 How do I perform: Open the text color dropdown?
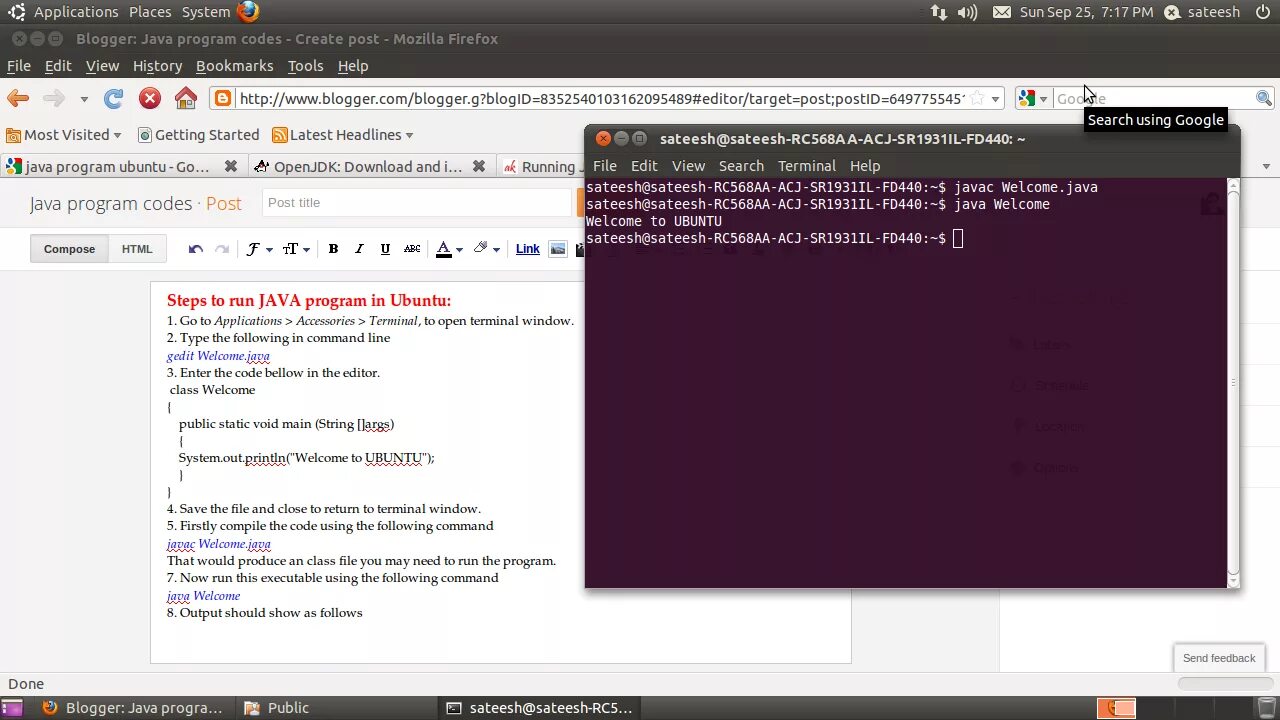pos(449,249)
